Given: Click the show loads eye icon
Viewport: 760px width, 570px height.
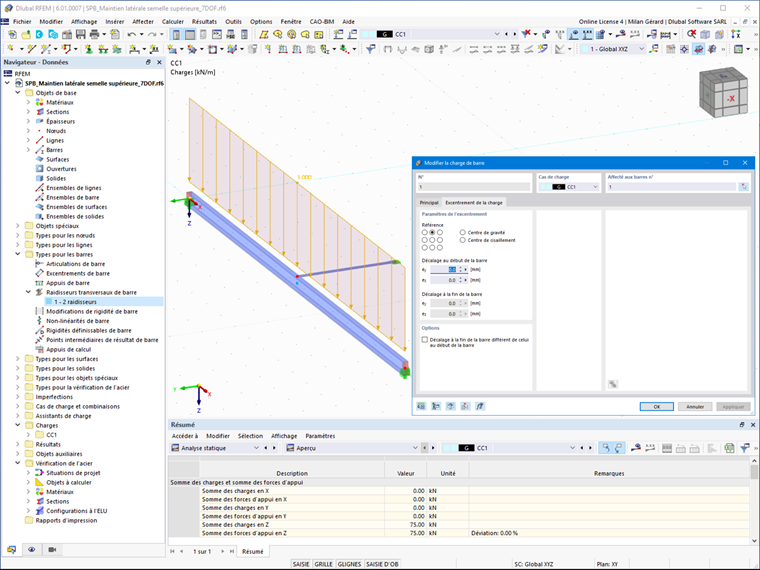Looking at the screenshot, I should tap(574, 34).
